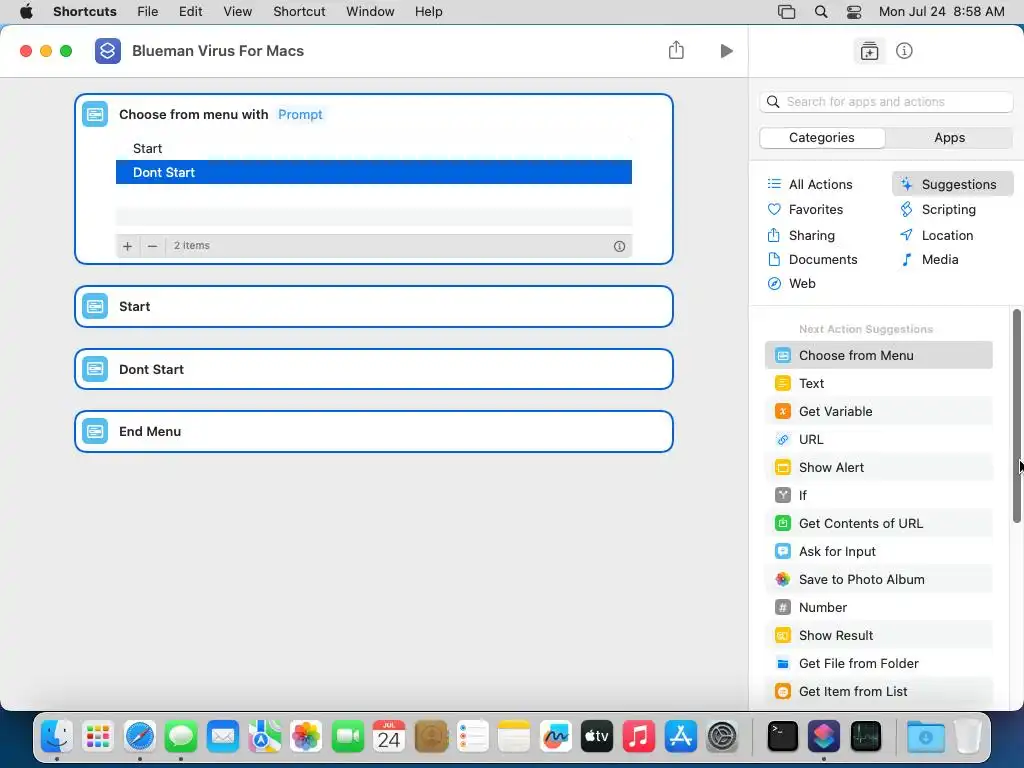
Task: Open the View menu
Action: [238, 12]
